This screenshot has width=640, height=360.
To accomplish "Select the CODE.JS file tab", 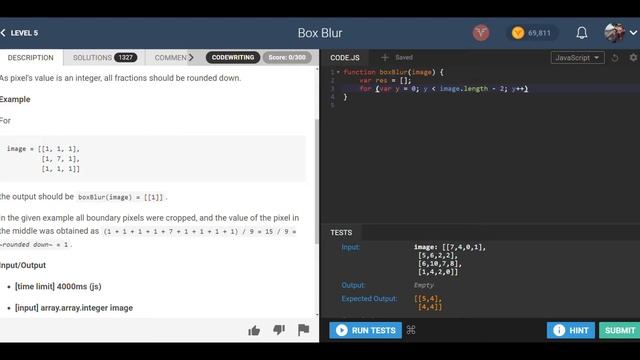I will click(345, 58).
